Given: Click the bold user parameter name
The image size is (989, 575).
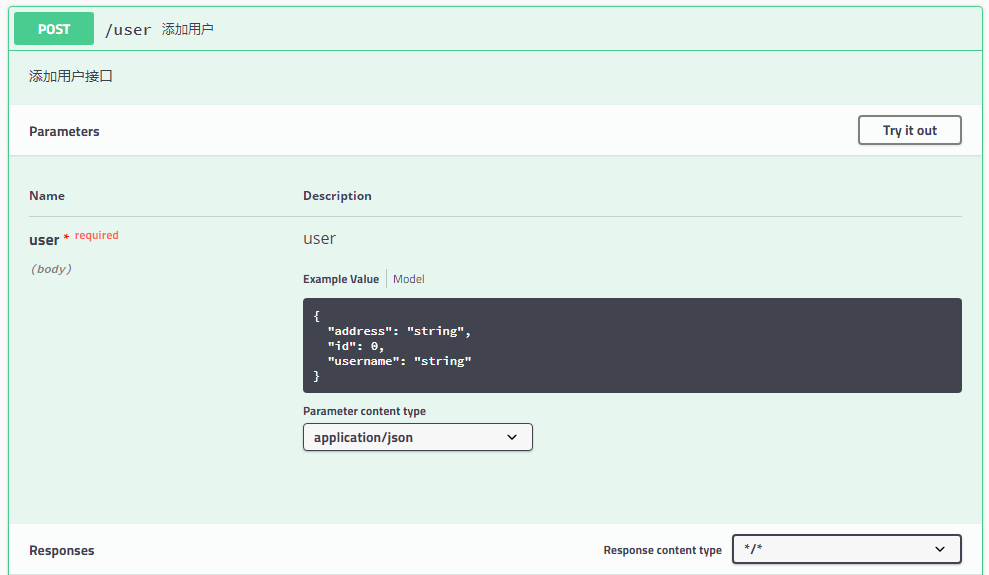Looking at the screenshot, I should coord(44,240).
